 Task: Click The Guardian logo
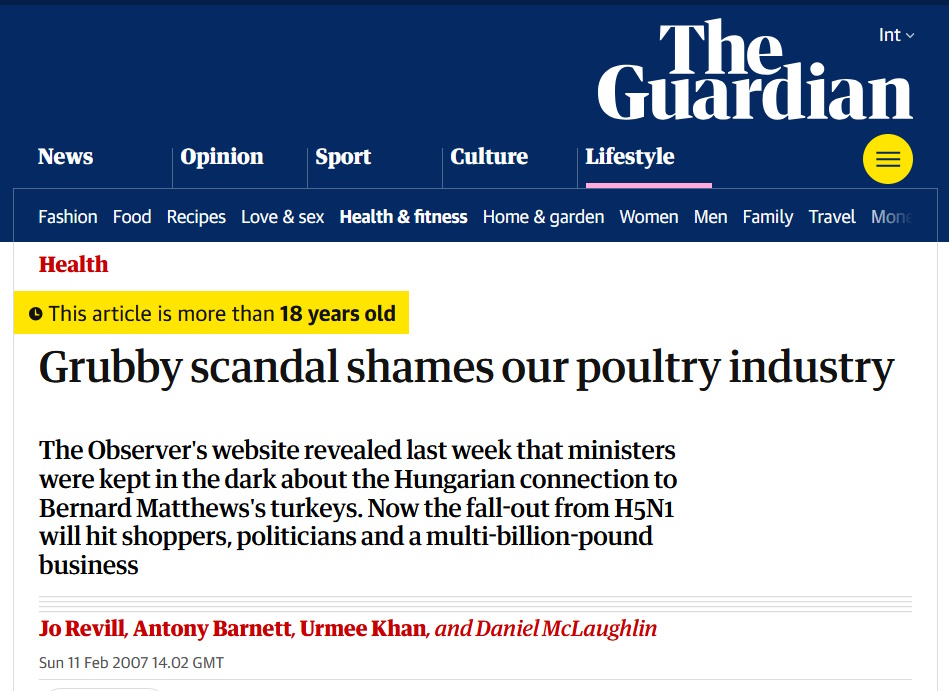coord(755,72)
